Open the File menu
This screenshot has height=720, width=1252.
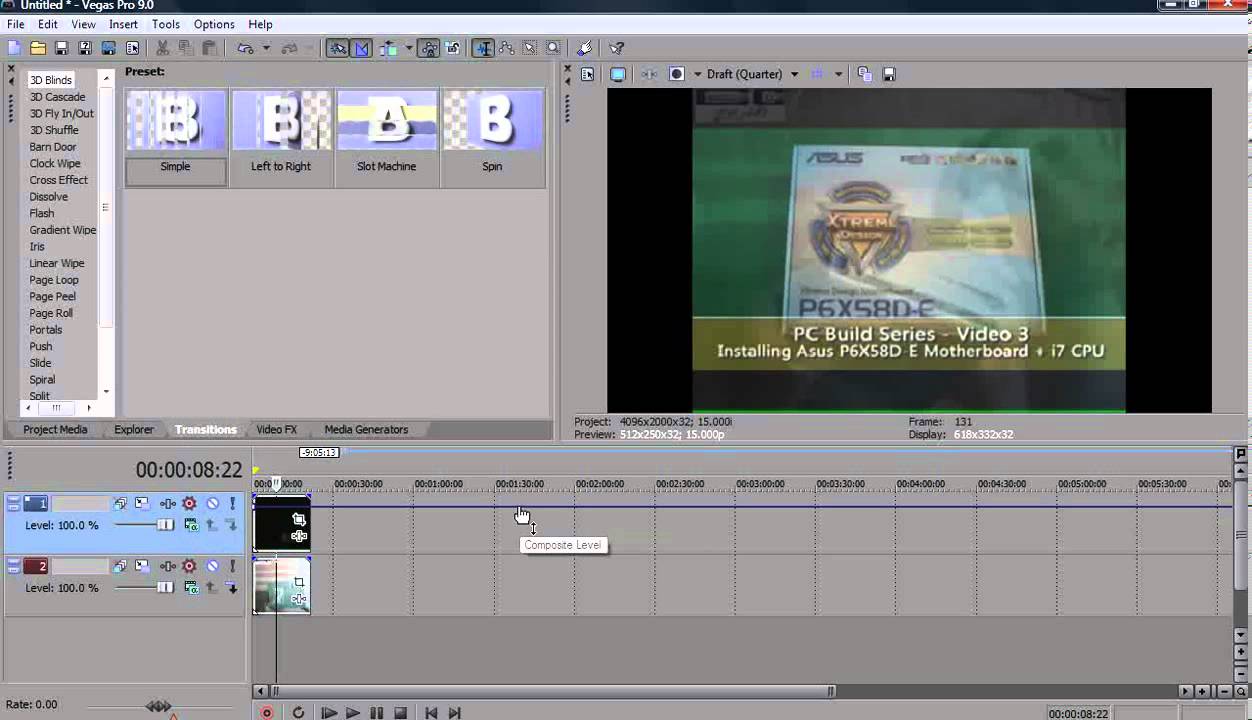16,24
